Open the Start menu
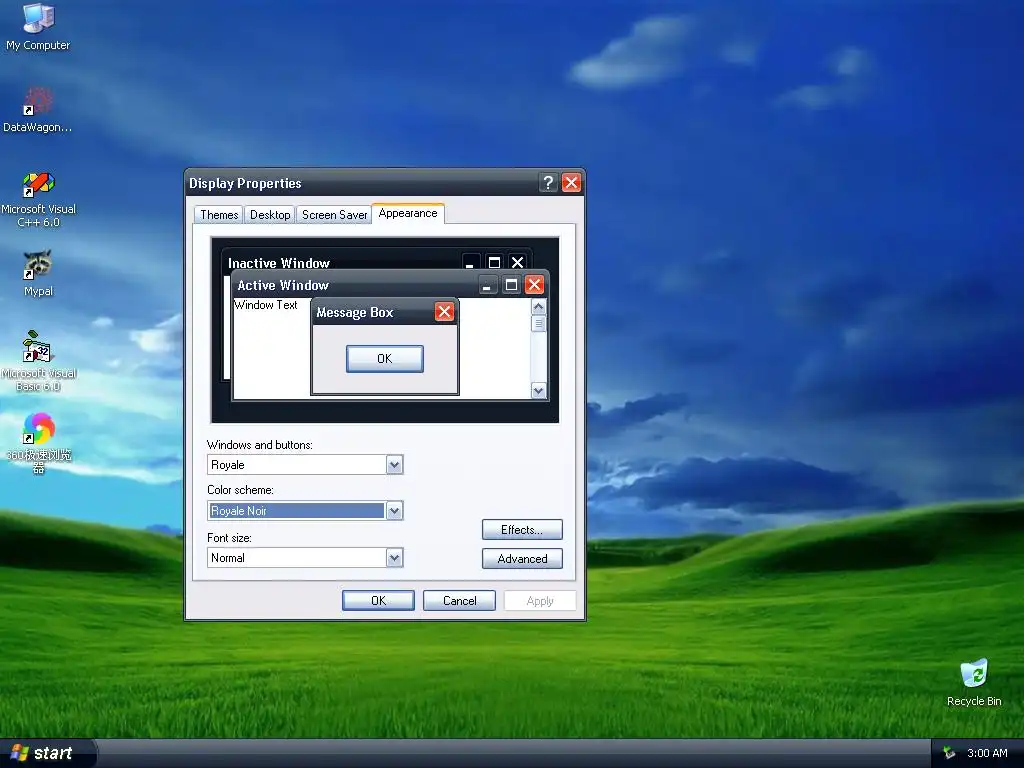Viewport: 1024px width, 768px height. [x=47, y=753]
